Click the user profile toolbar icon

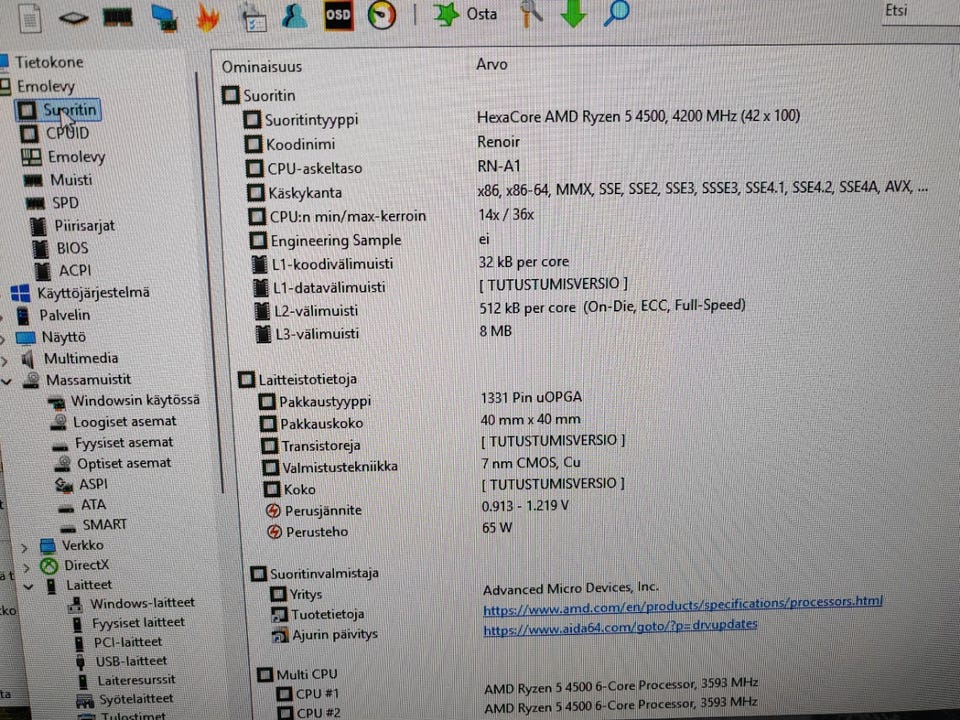pyautogui.click(x=294, y=16)
